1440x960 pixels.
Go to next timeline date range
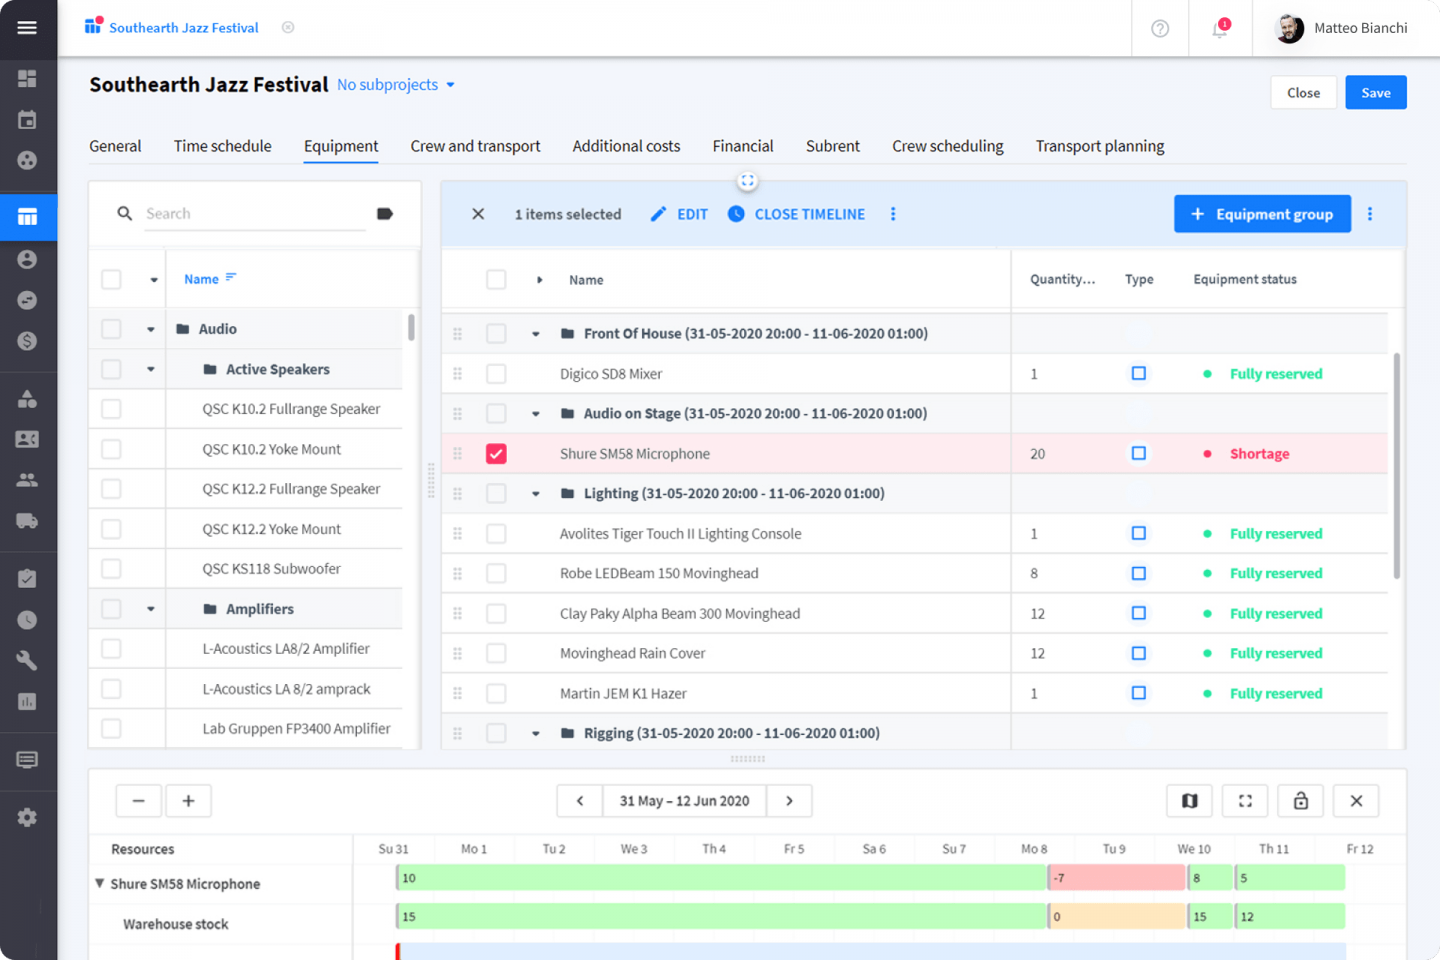tap(789, 801)
